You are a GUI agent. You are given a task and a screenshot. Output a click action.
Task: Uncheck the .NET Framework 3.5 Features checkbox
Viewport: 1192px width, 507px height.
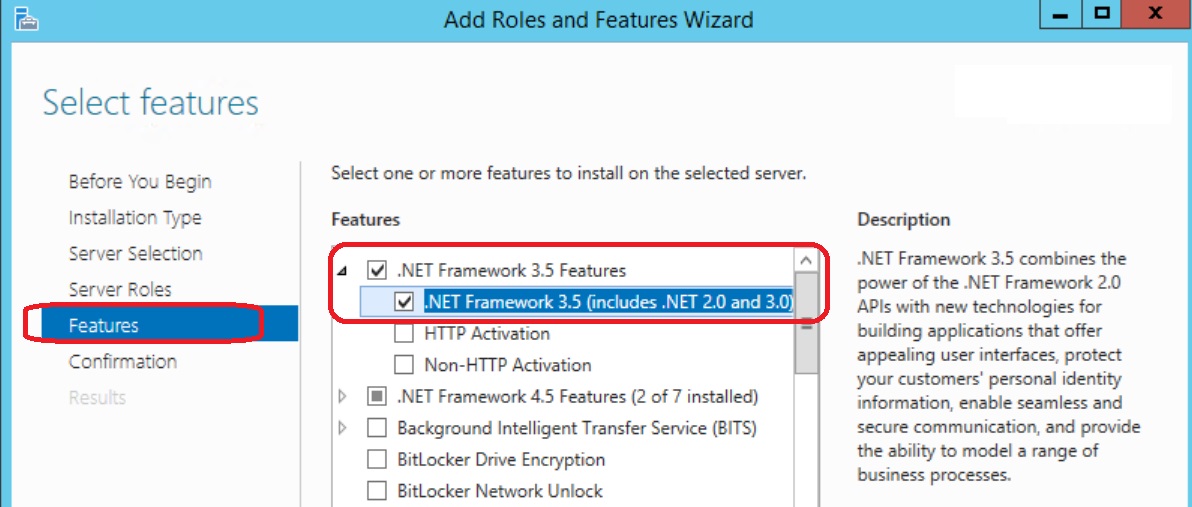377,270
